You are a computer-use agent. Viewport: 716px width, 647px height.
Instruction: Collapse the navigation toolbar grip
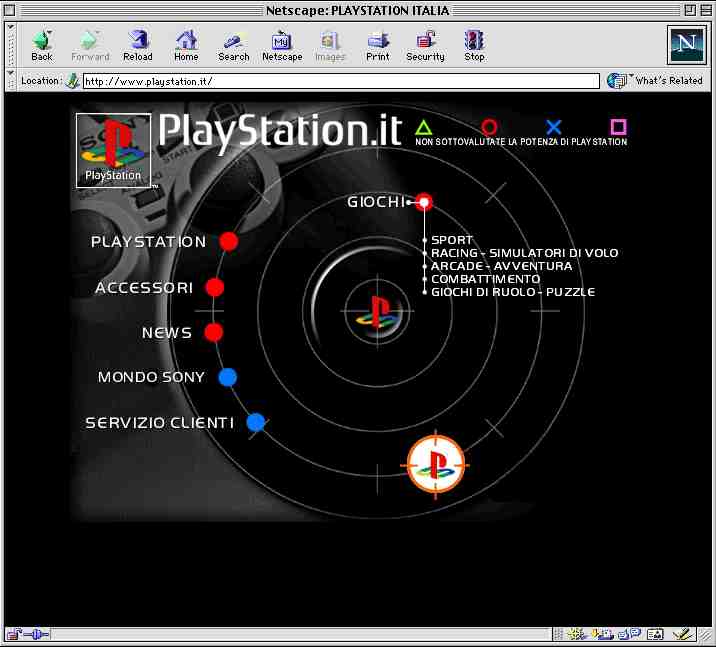11,46
